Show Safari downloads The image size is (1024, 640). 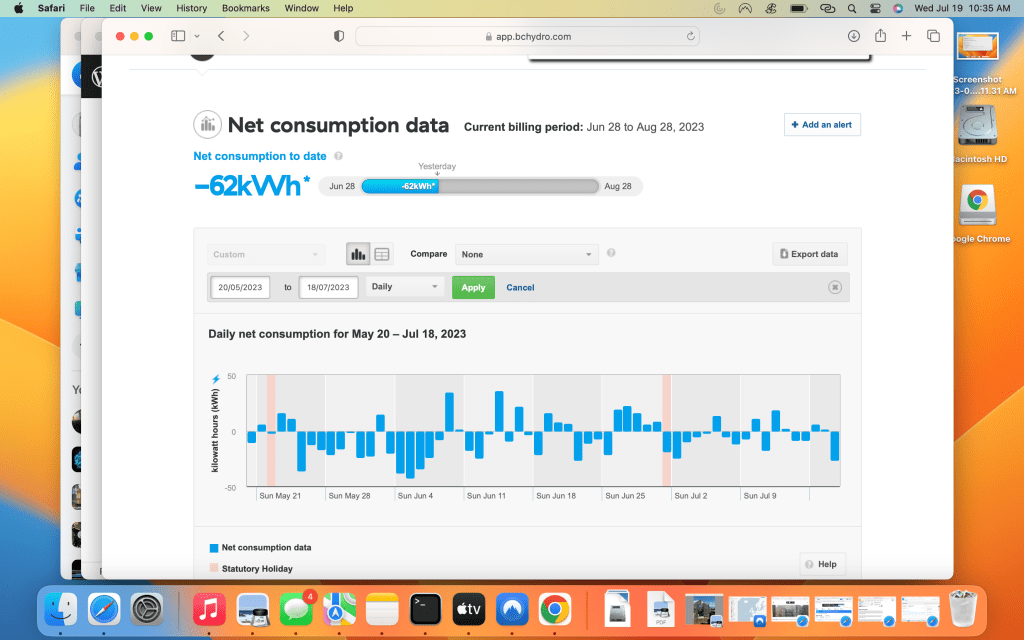(x=853, y=36)
